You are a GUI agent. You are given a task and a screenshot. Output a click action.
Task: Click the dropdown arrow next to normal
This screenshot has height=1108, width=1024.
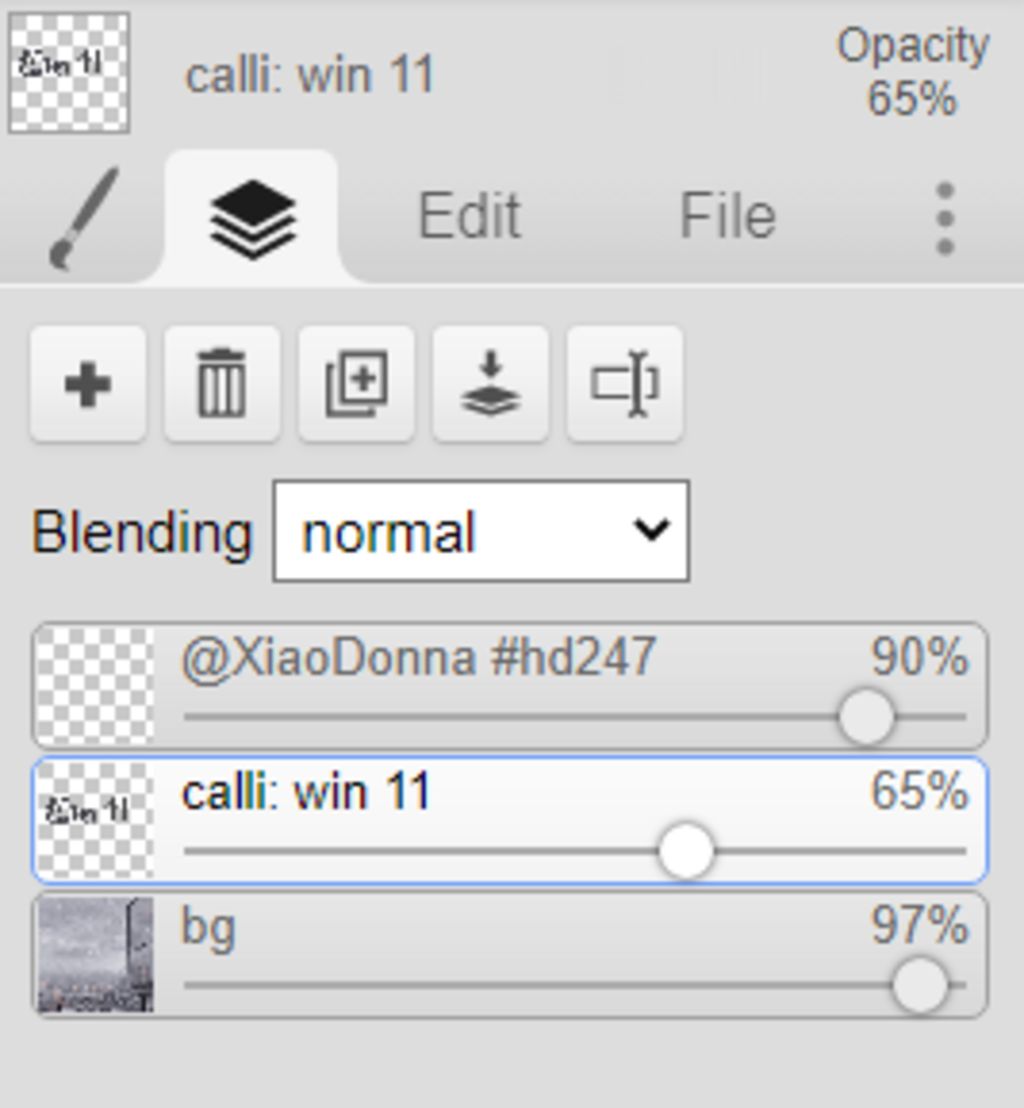point(650,530)
